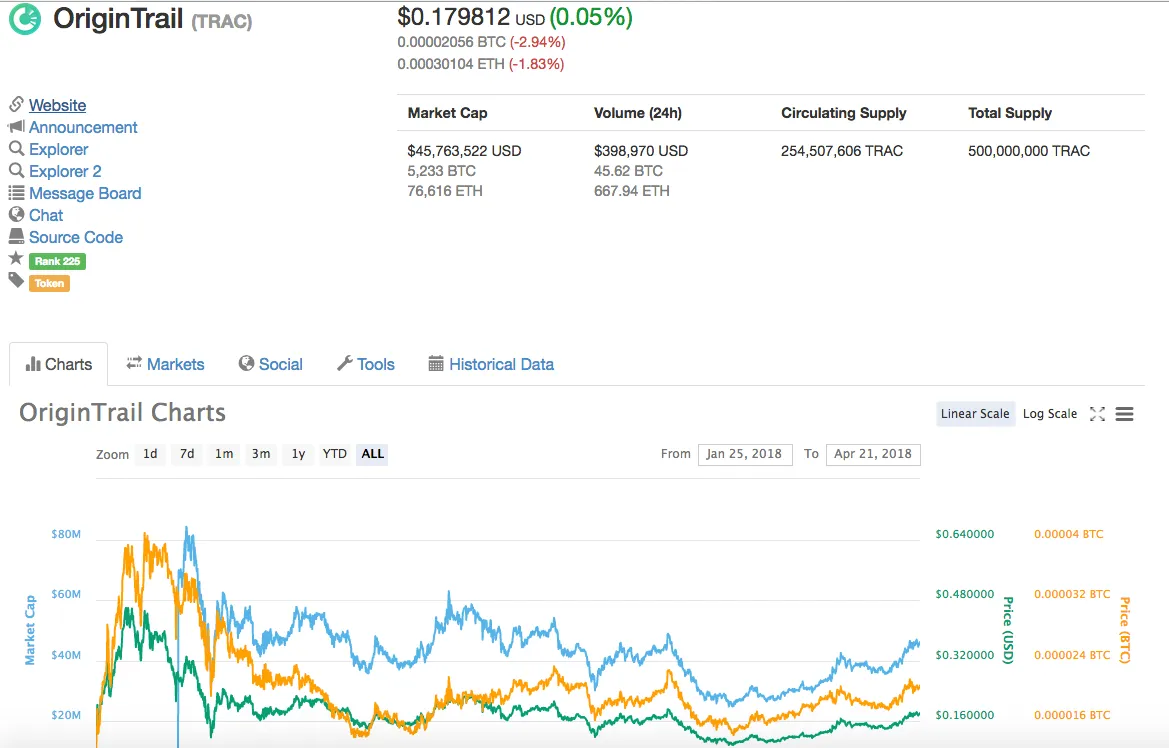Click the OriginTrail logo icon

point(25,19)
